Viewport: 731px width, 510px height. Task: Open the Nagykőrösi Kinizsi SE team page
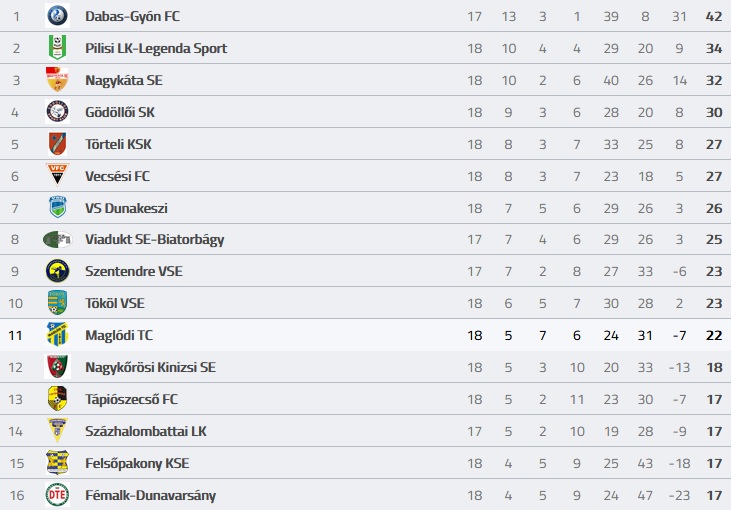(150, 367)
